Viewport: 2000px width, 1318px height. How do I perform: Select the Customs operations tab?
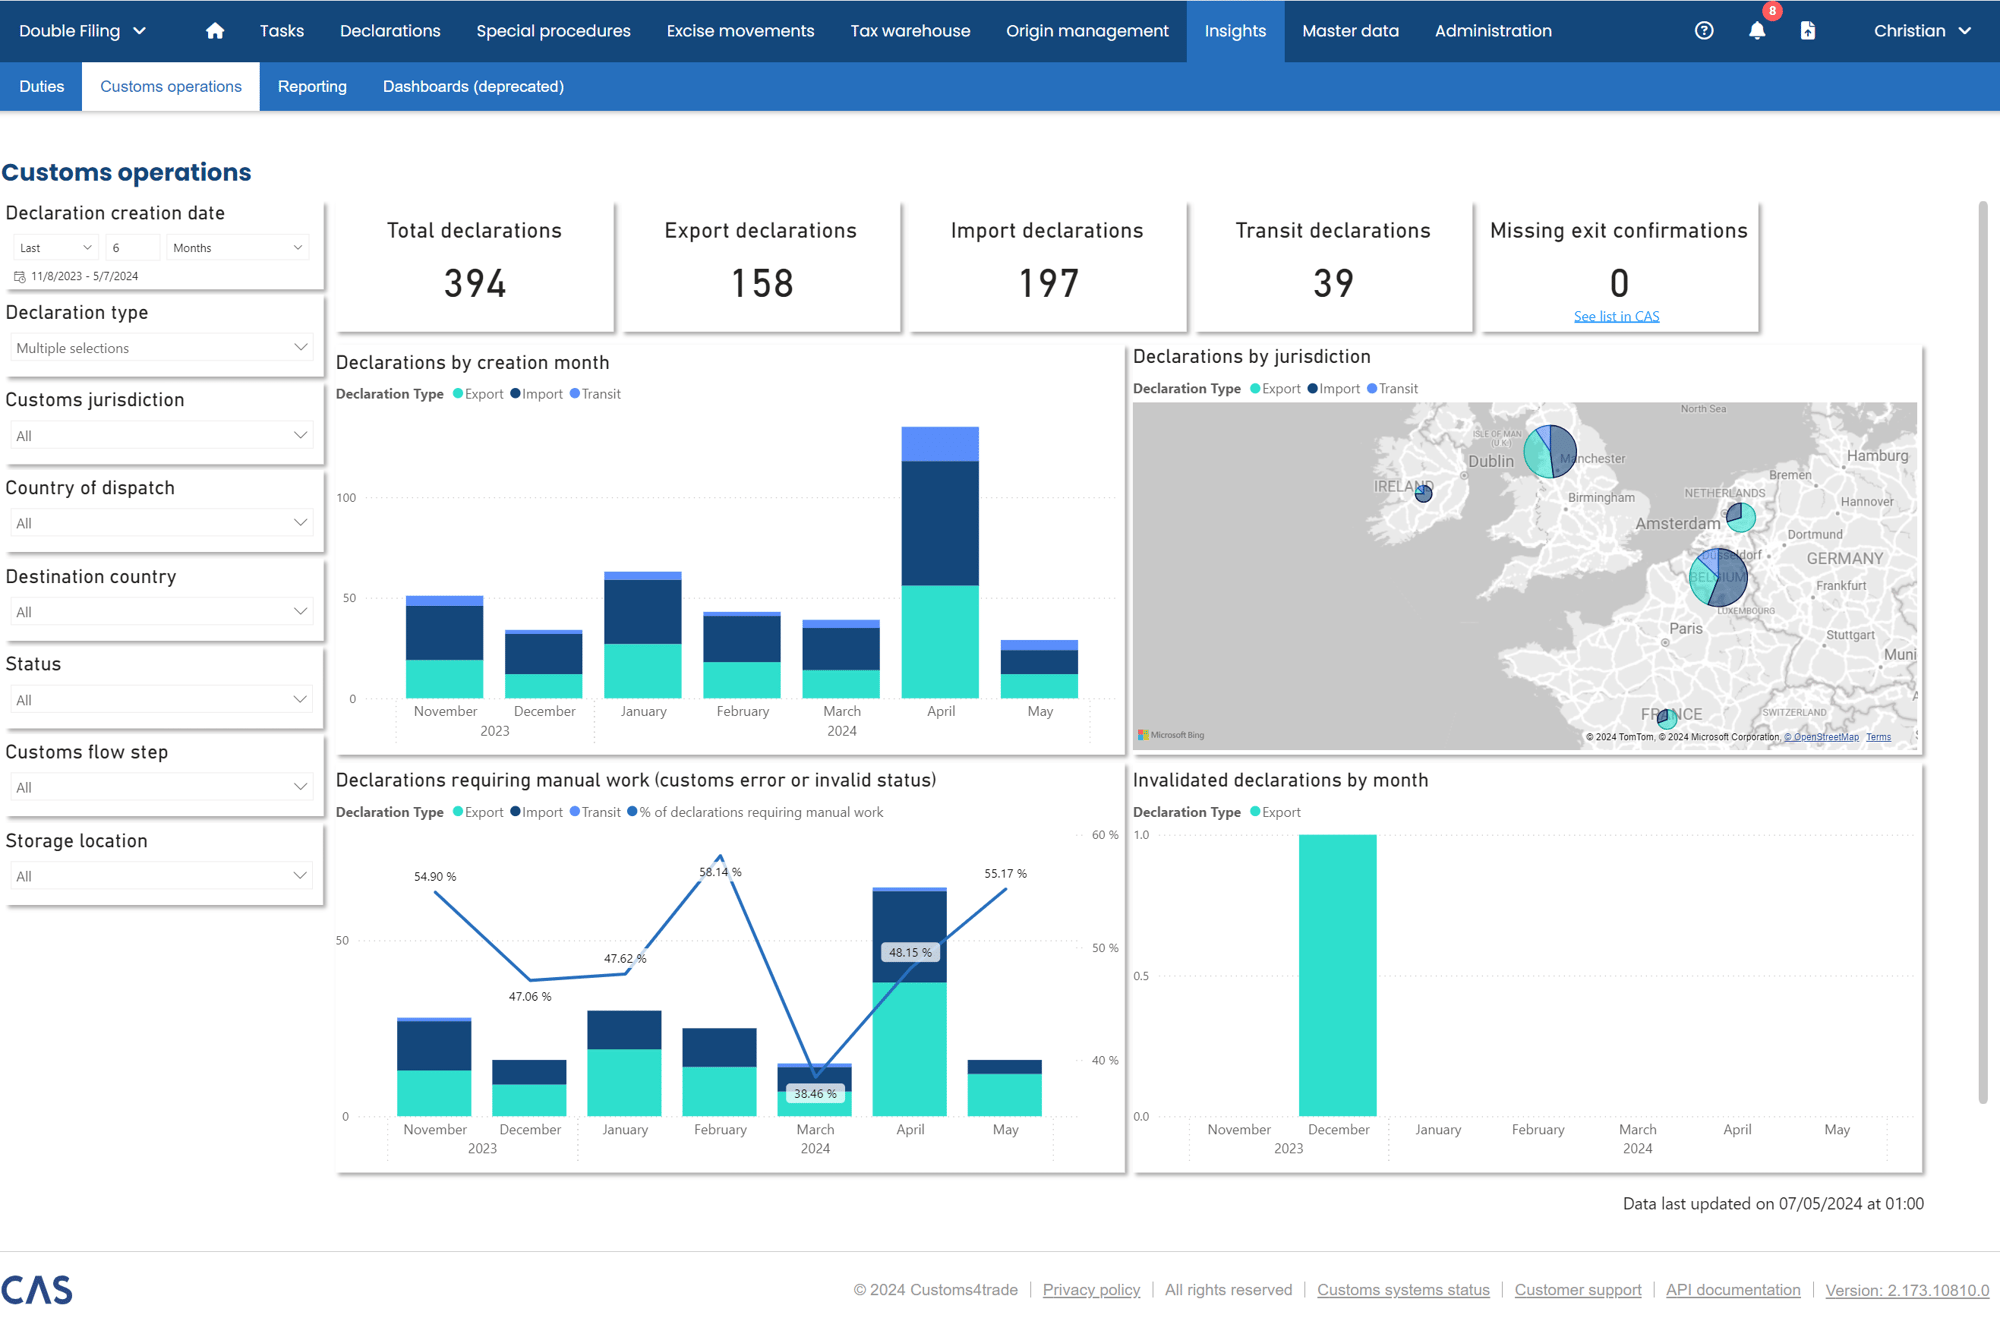tap(171, 86)
